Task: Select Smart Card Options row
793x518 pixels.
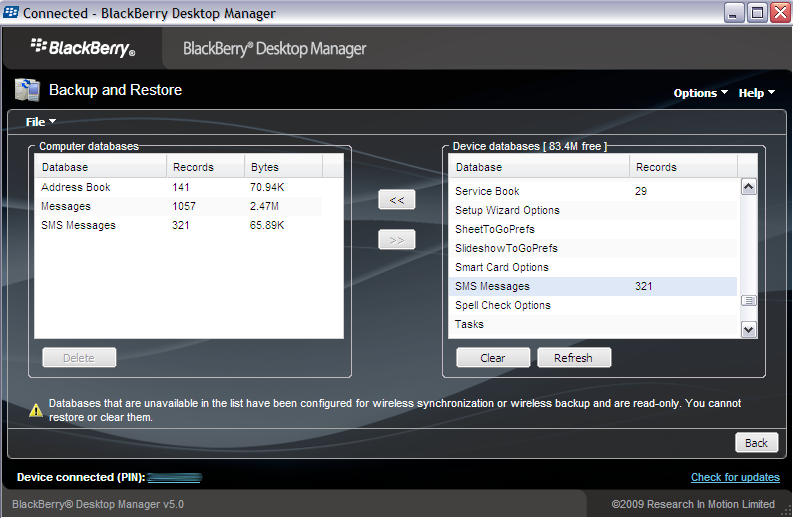Action: [593, 267]
